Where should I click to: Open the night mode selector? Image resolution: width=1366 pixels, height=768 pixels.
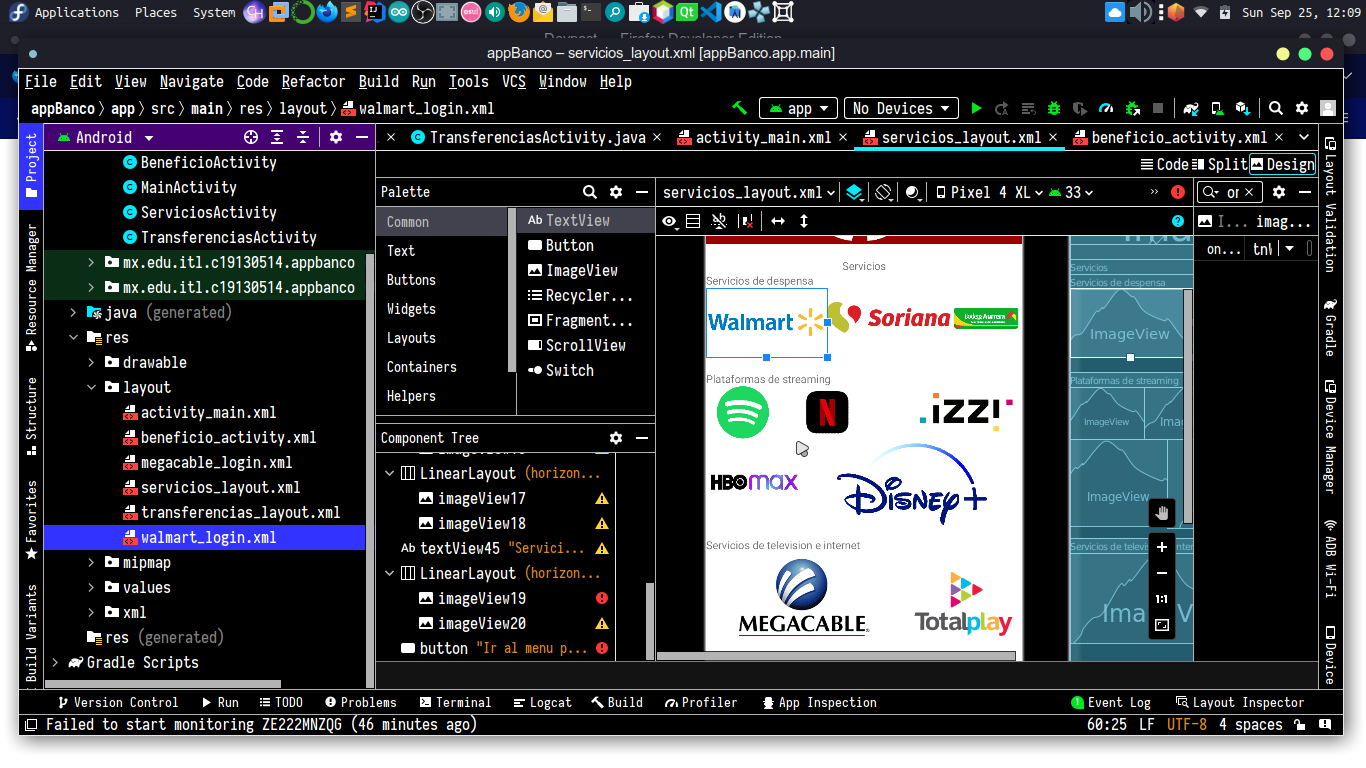point(913,192)
